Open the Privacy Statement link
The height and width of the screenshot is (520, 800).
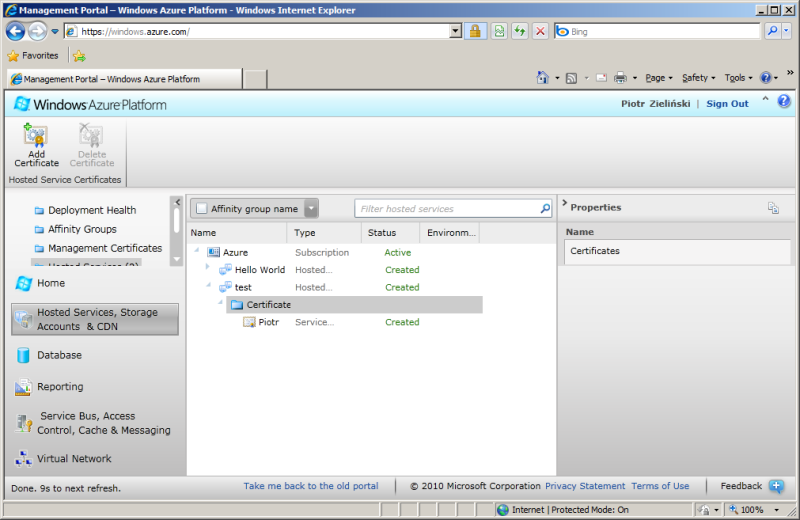585,486
